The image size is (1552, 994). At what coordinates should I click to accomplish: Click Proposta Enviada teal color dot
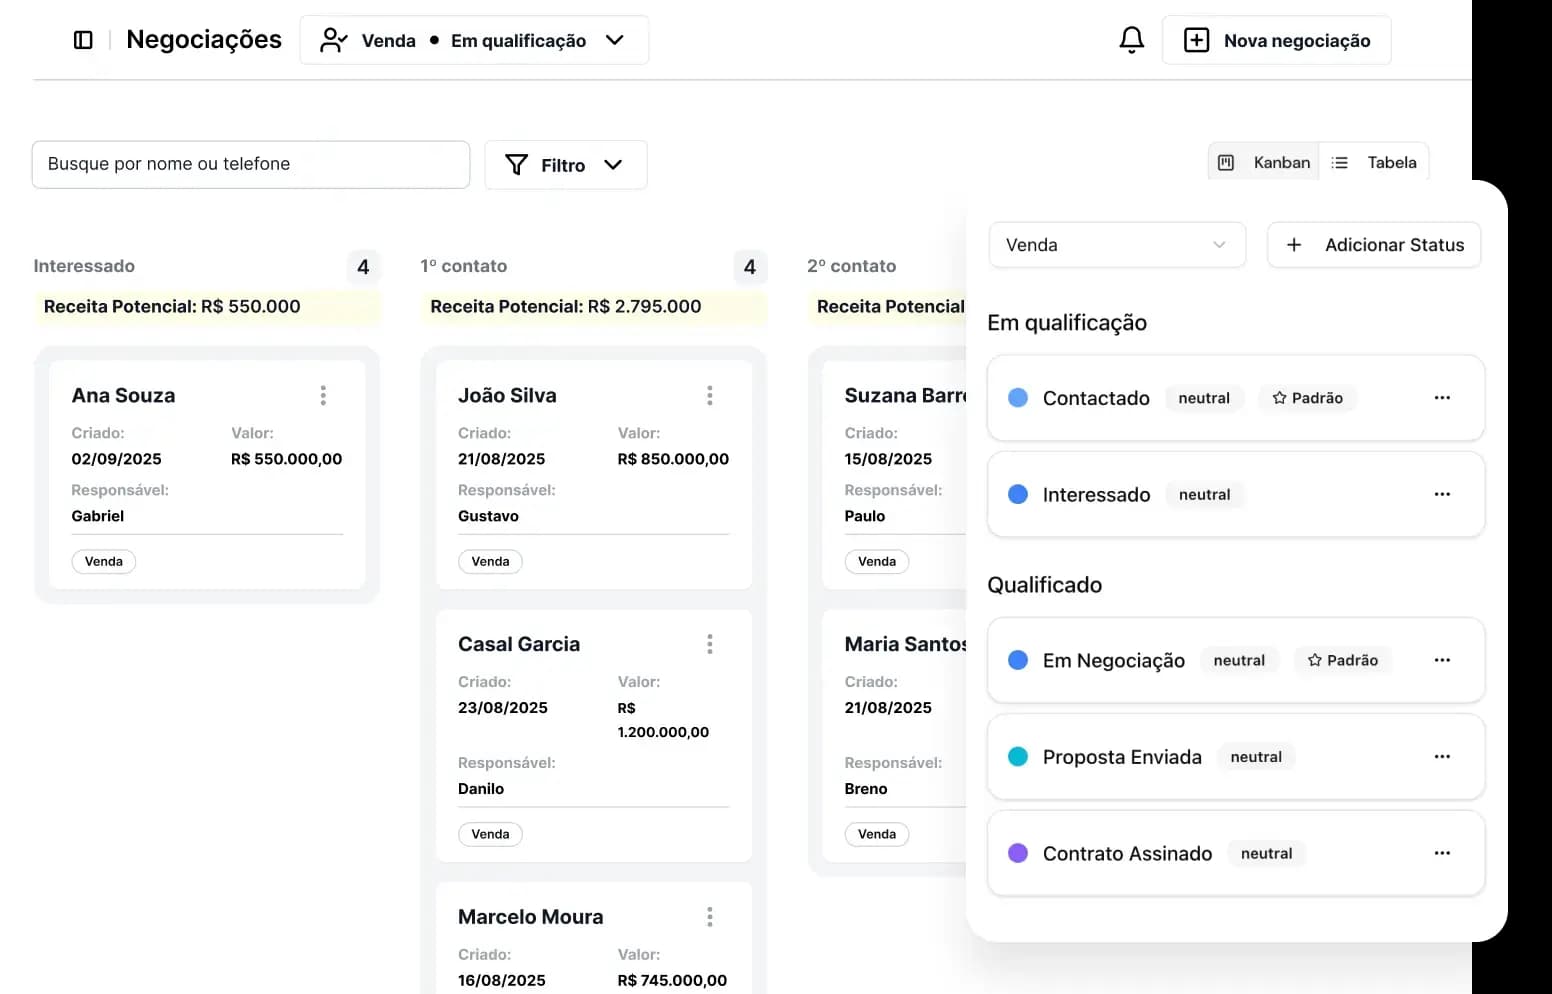coord(1018,757)
